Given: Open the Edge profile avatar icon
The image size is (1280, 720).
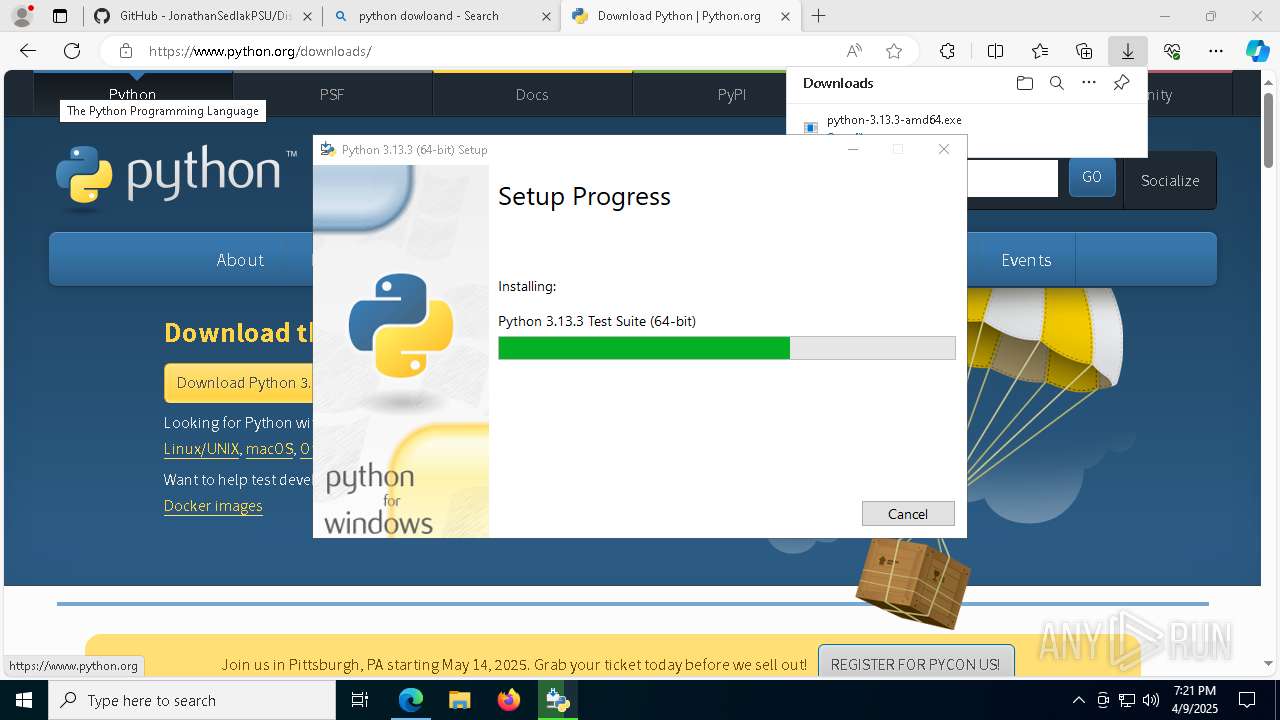Looking at the screenshot, I should pos(22,16).
